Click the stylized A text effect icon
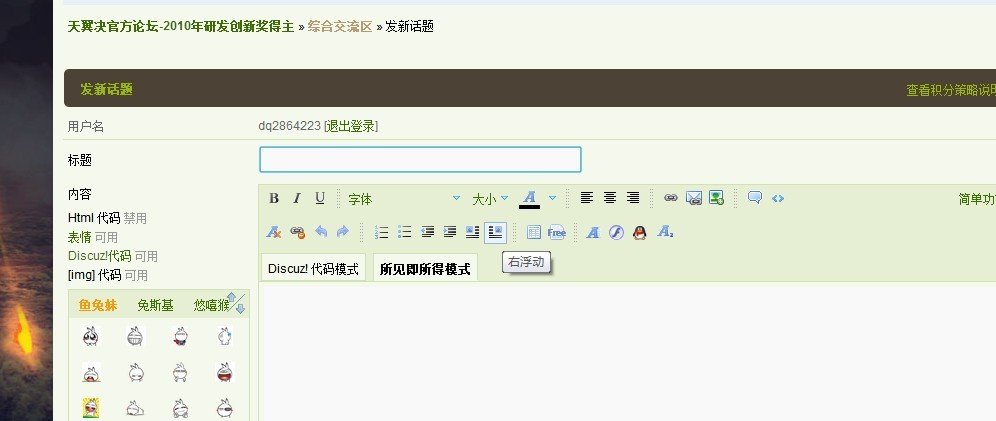This screenshot has height=421, width=996. (593, 232)
